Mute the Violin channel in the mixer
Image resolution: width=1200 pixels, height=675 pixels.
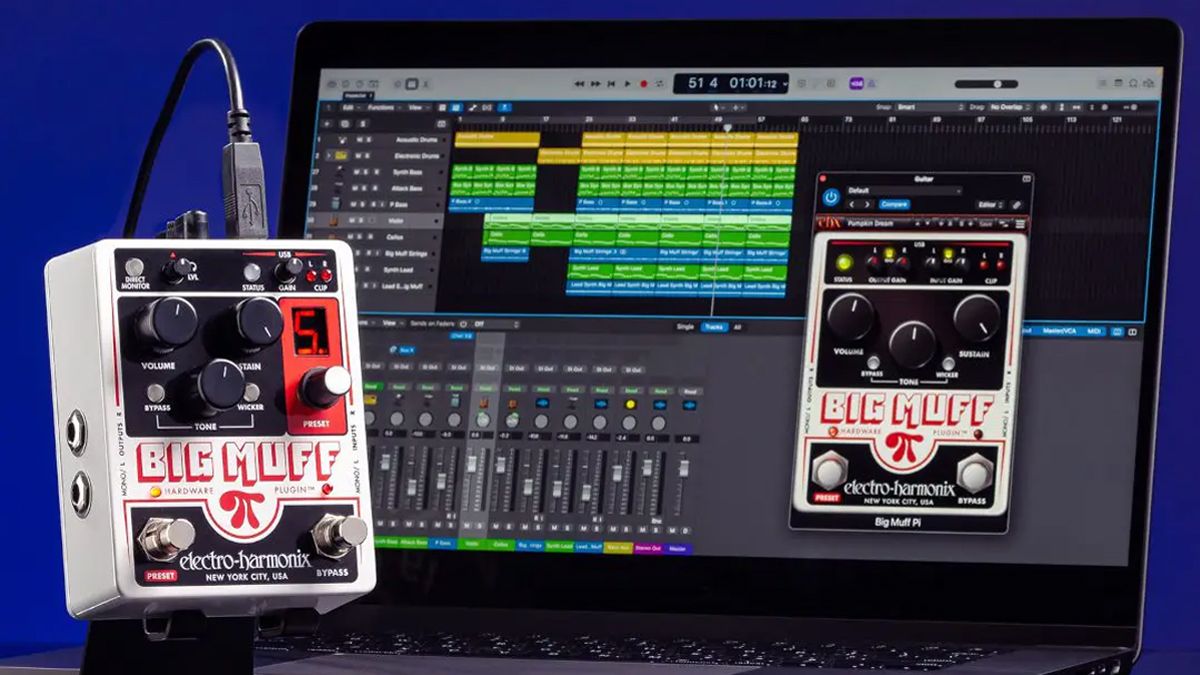coord(466,524)
